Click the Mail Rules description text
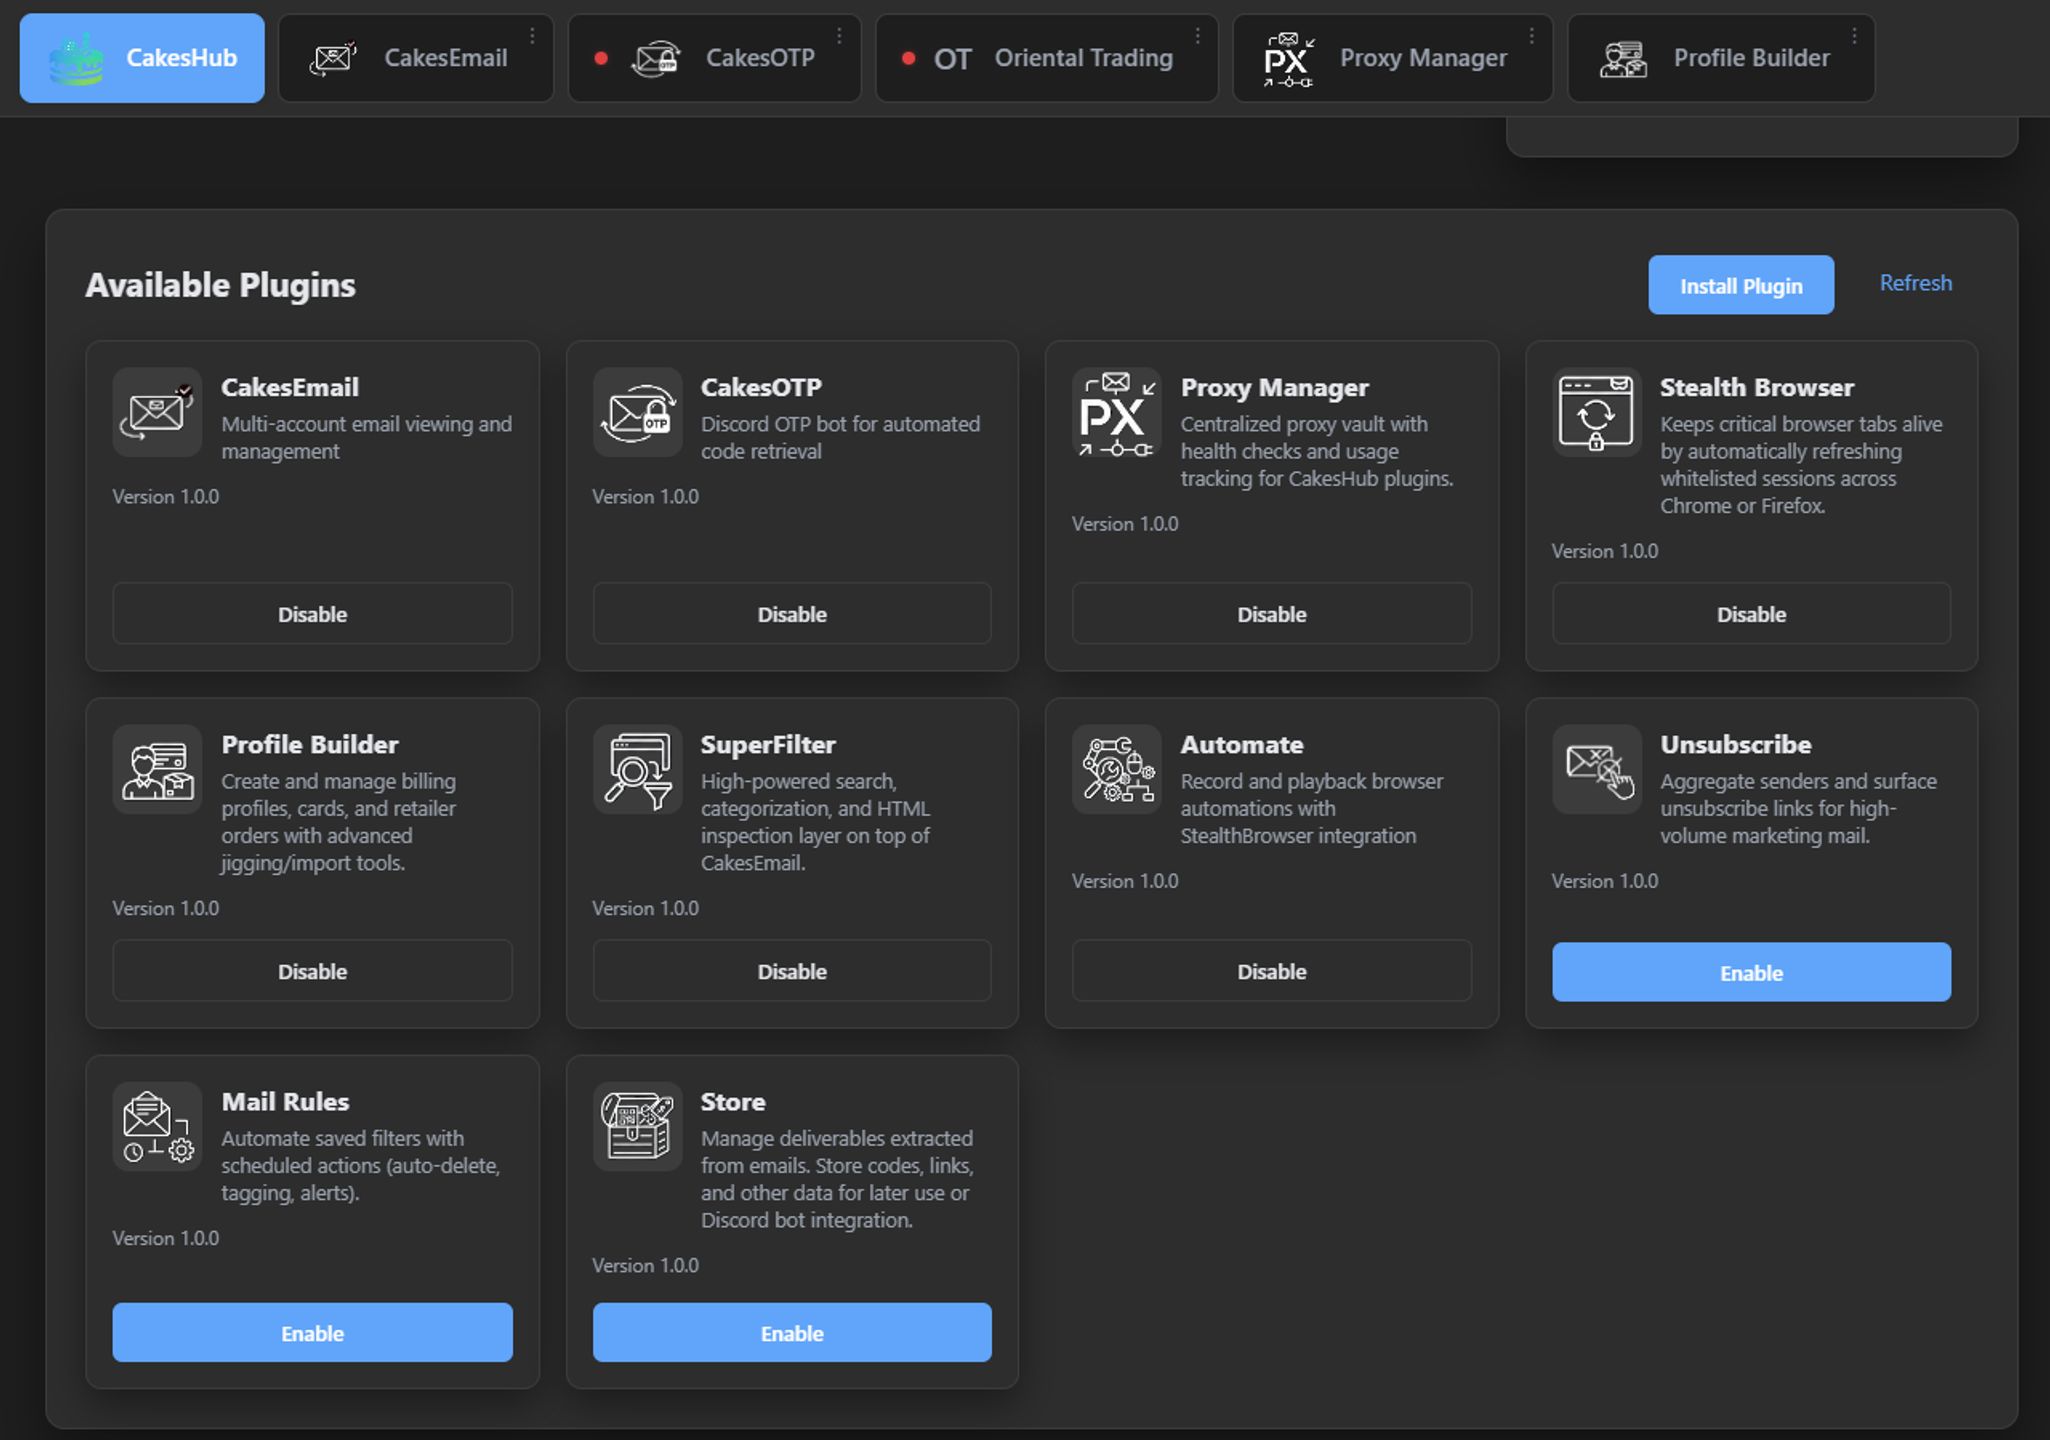The image size is (2050, 1440). point(361,1165)
